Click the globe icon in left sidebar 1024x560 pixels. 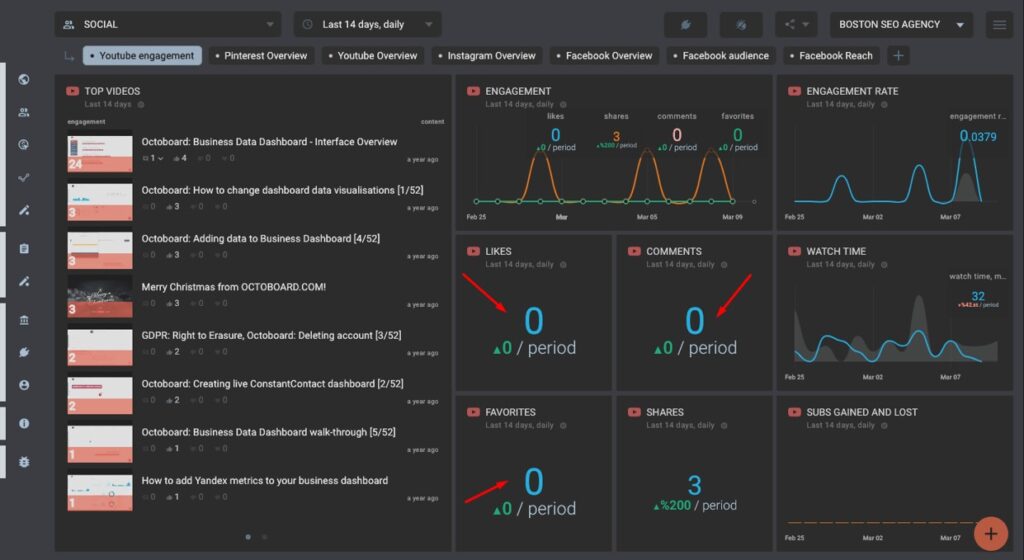click(x=24, y=80)
